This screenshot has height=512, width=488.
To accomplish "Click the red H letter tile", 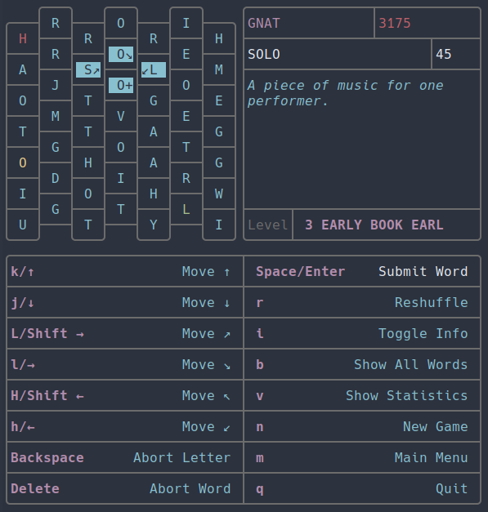I will 23,39.
